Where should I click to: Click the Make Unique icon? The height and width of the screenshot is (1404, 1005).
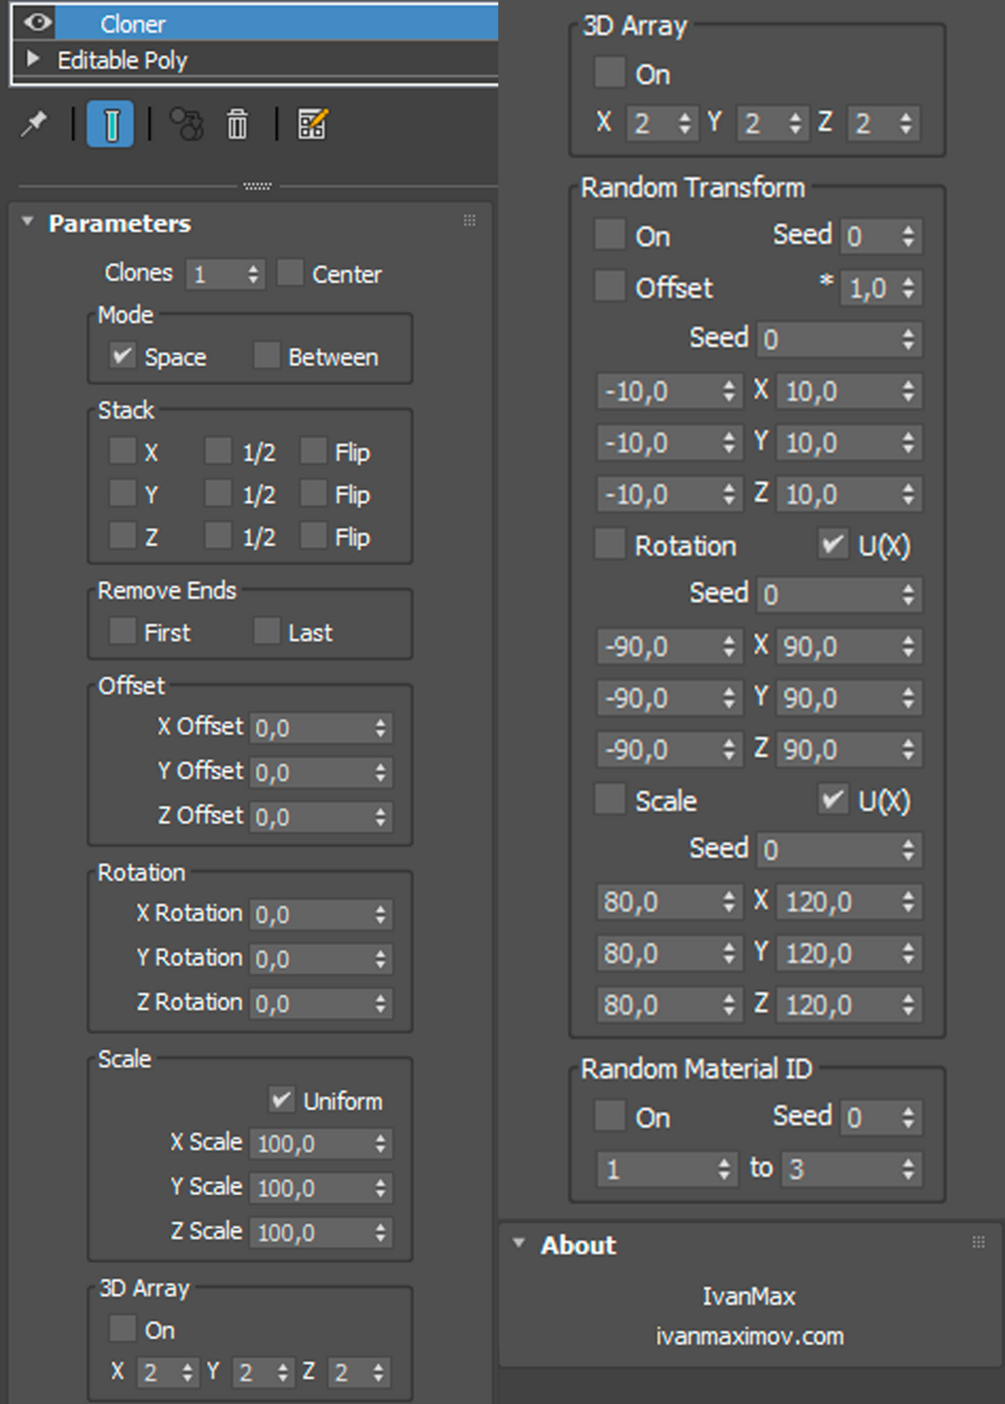click(186, 124)
